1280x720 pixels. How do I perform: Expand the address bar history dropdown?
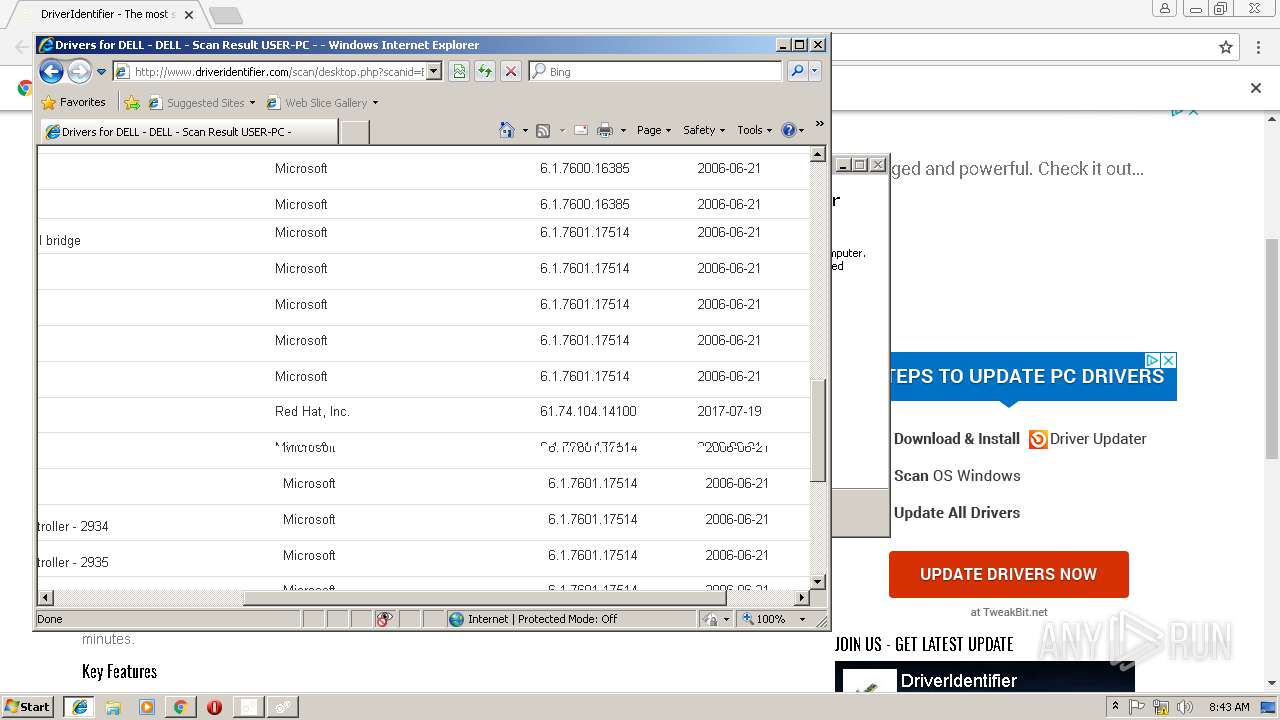click(x=434, y=72)
